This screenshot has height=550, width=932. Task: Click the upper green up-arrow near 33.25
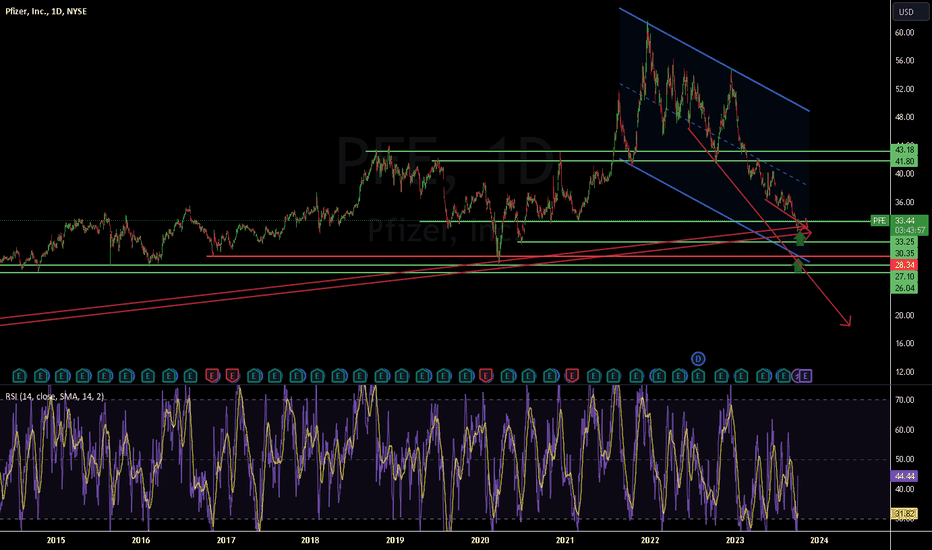pos(800,239)
